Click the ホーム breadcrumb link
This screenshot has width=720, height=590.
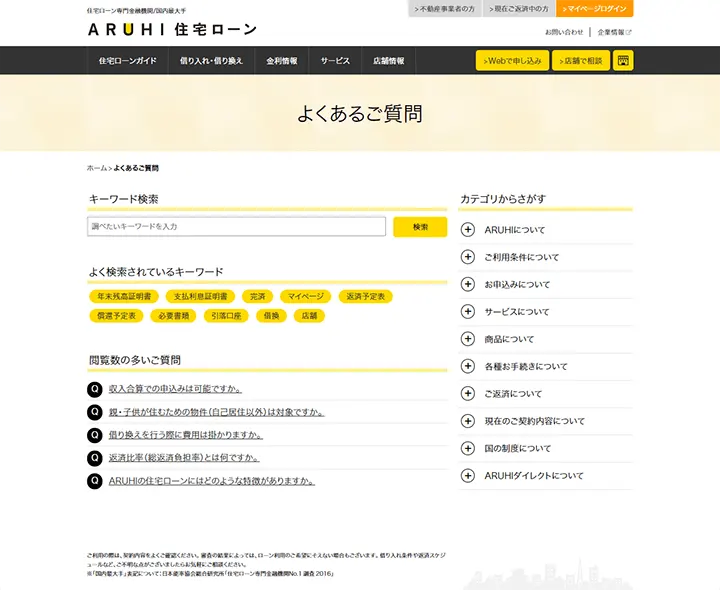96,168
